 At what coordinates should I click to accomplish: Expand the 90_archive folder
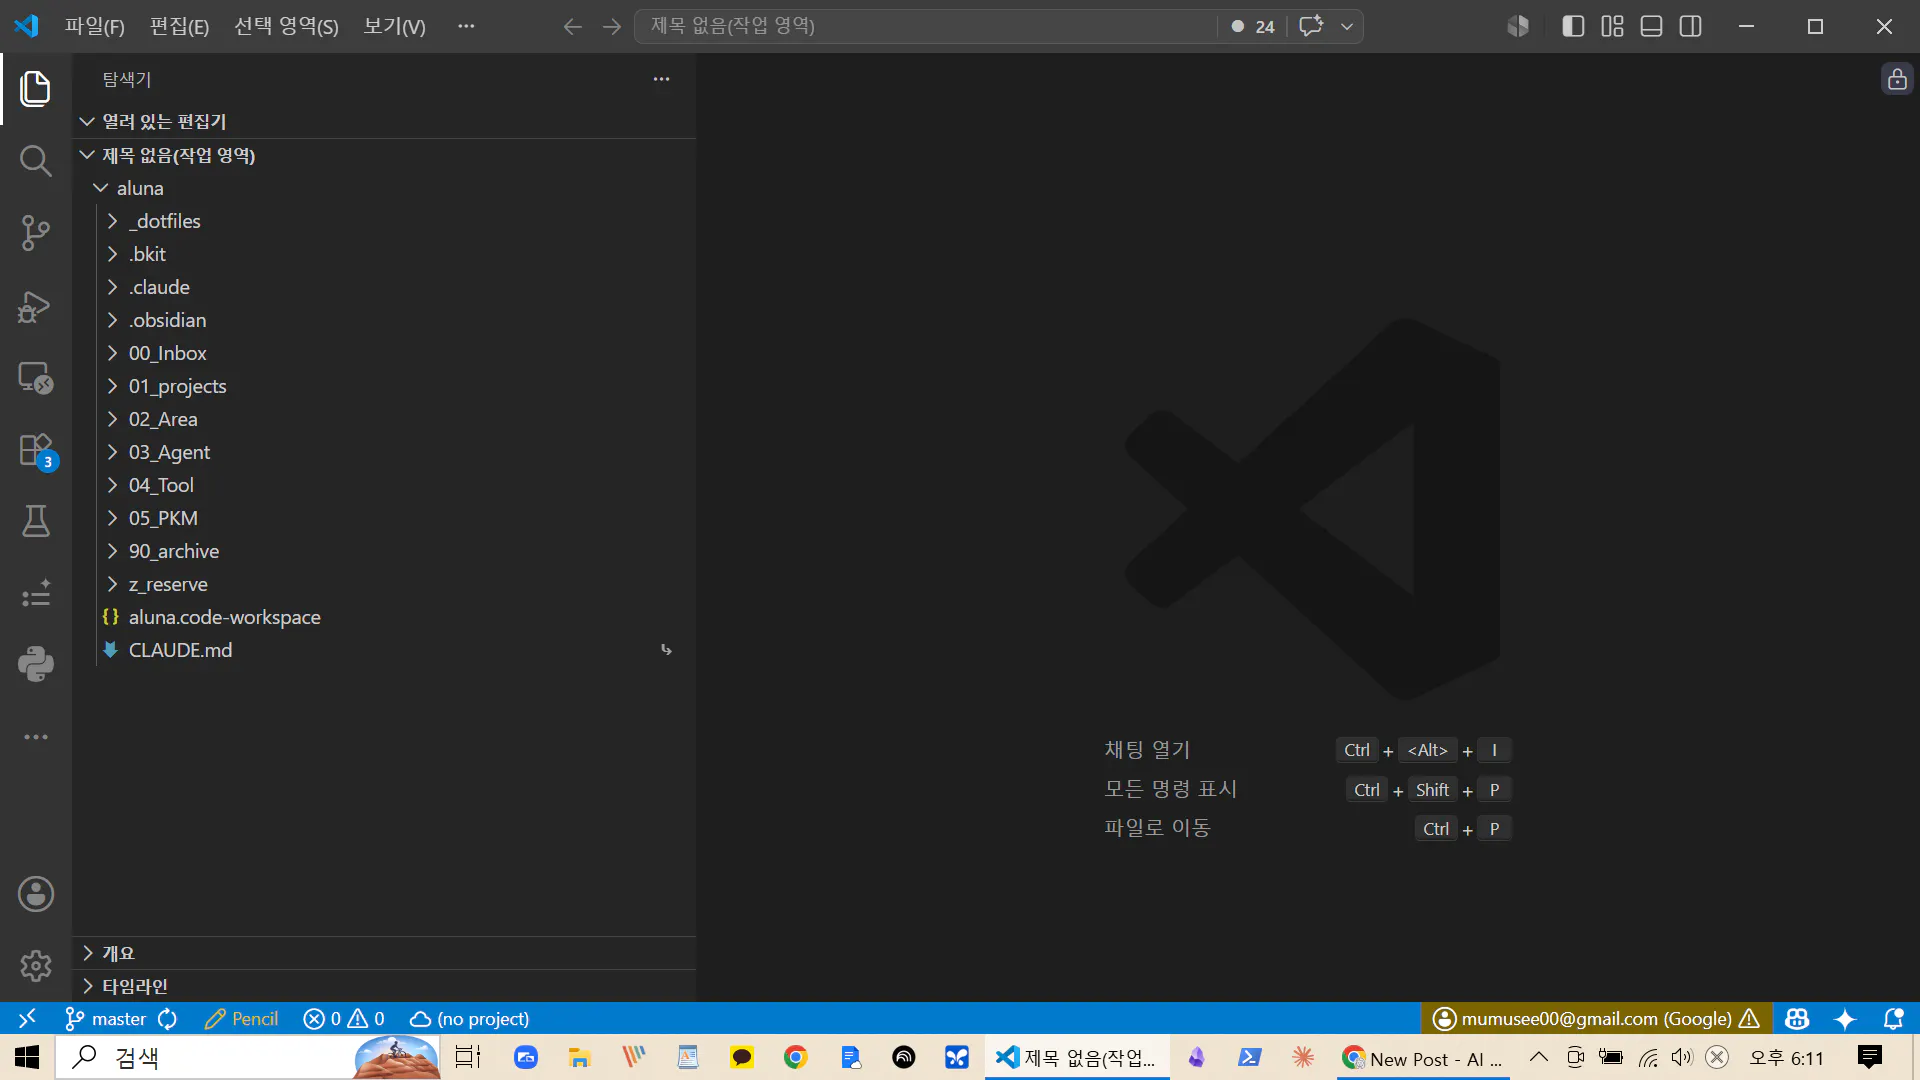point(384,551)
